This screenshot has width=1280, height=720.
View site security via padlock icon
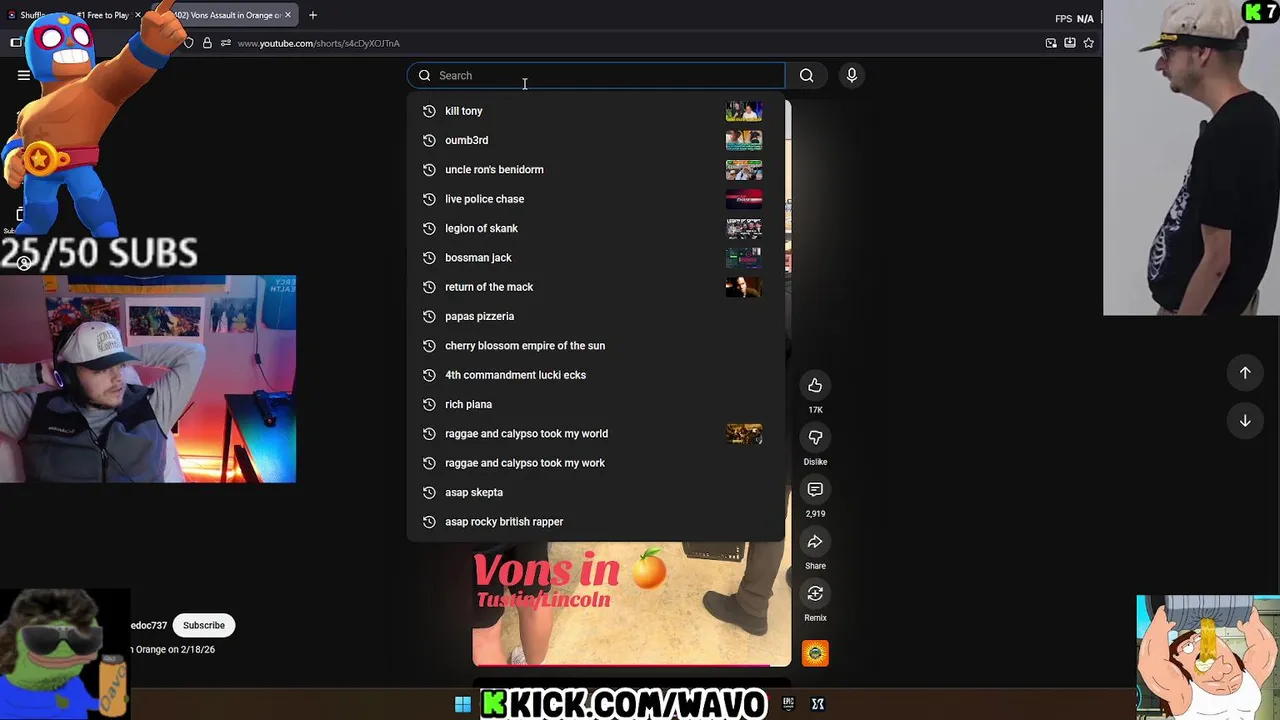coord(207,43)
